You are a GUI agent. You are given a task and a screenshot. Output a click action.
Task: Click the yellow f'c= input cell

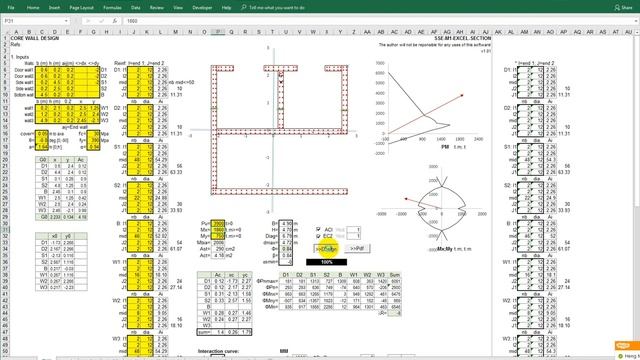pyautogui.click(x=93, y=133)
